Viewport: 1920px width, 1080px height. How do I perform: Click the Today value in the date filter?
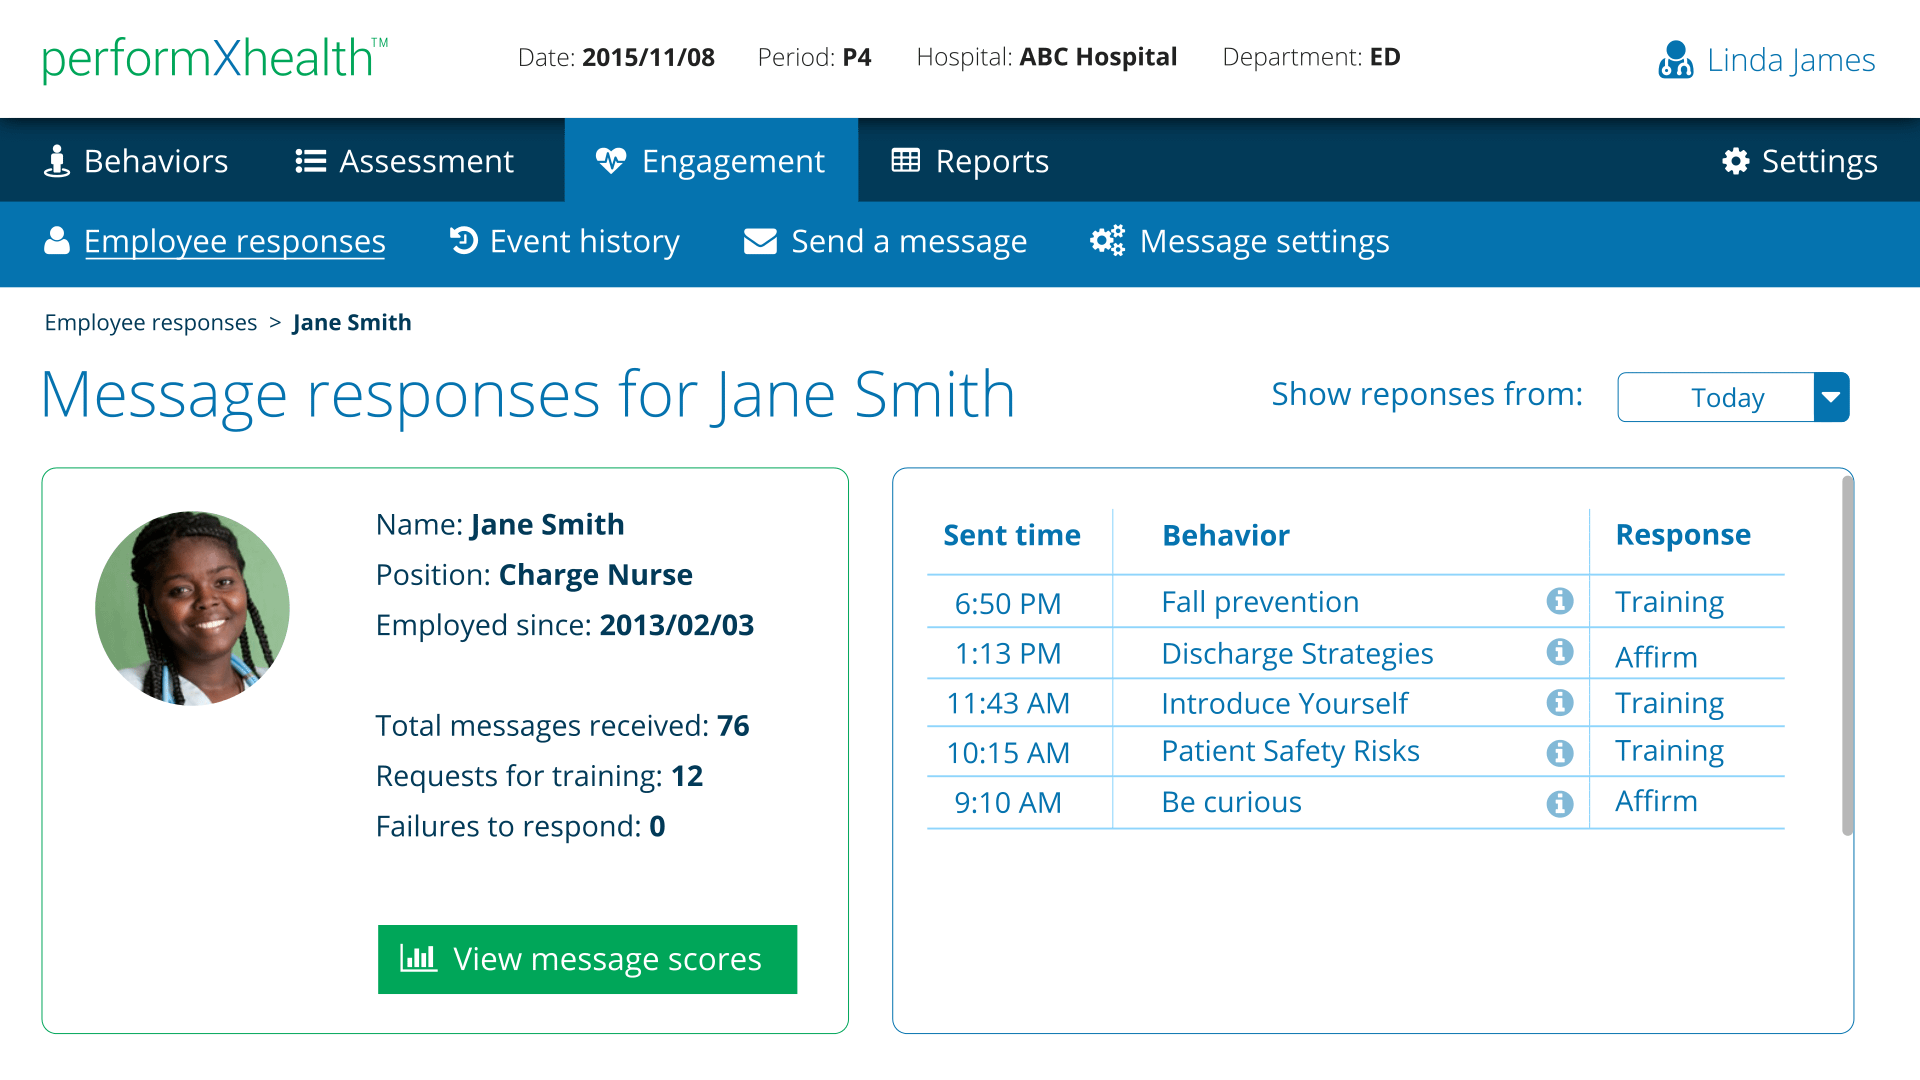[1728, 397]
